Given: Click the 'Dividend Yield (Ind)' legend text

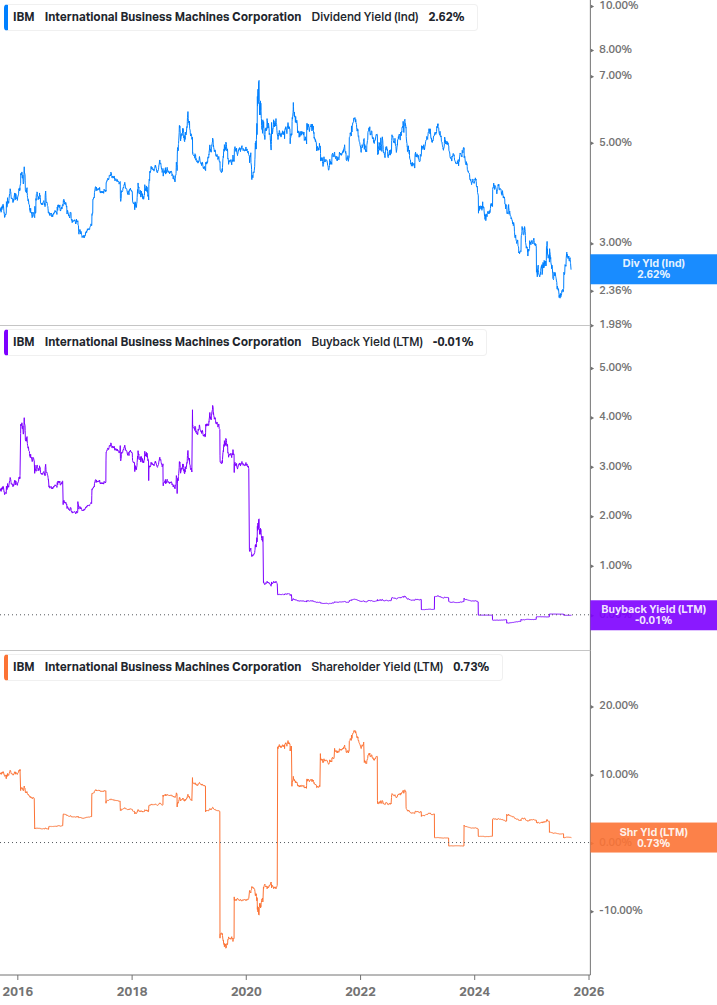Looking at the screenshot, I should [365, 17].
